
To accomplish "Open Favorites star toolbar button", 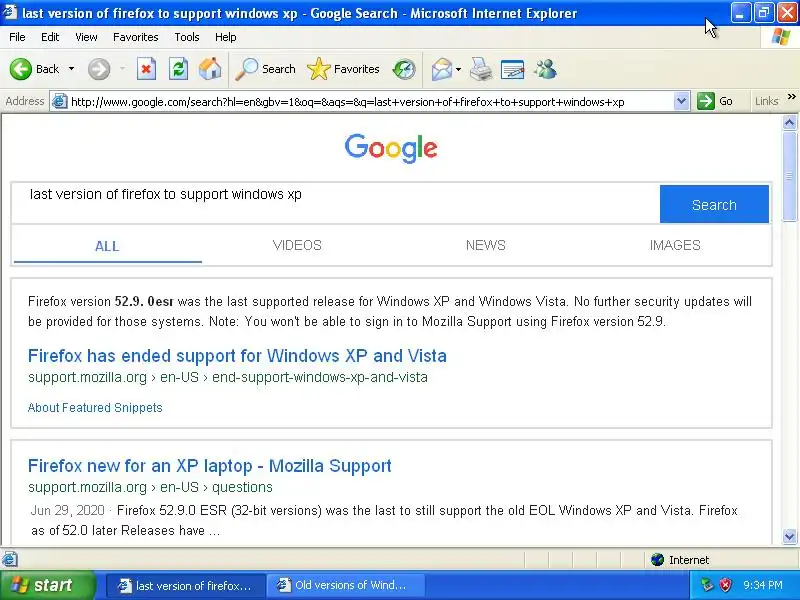I will pos(343,69).
